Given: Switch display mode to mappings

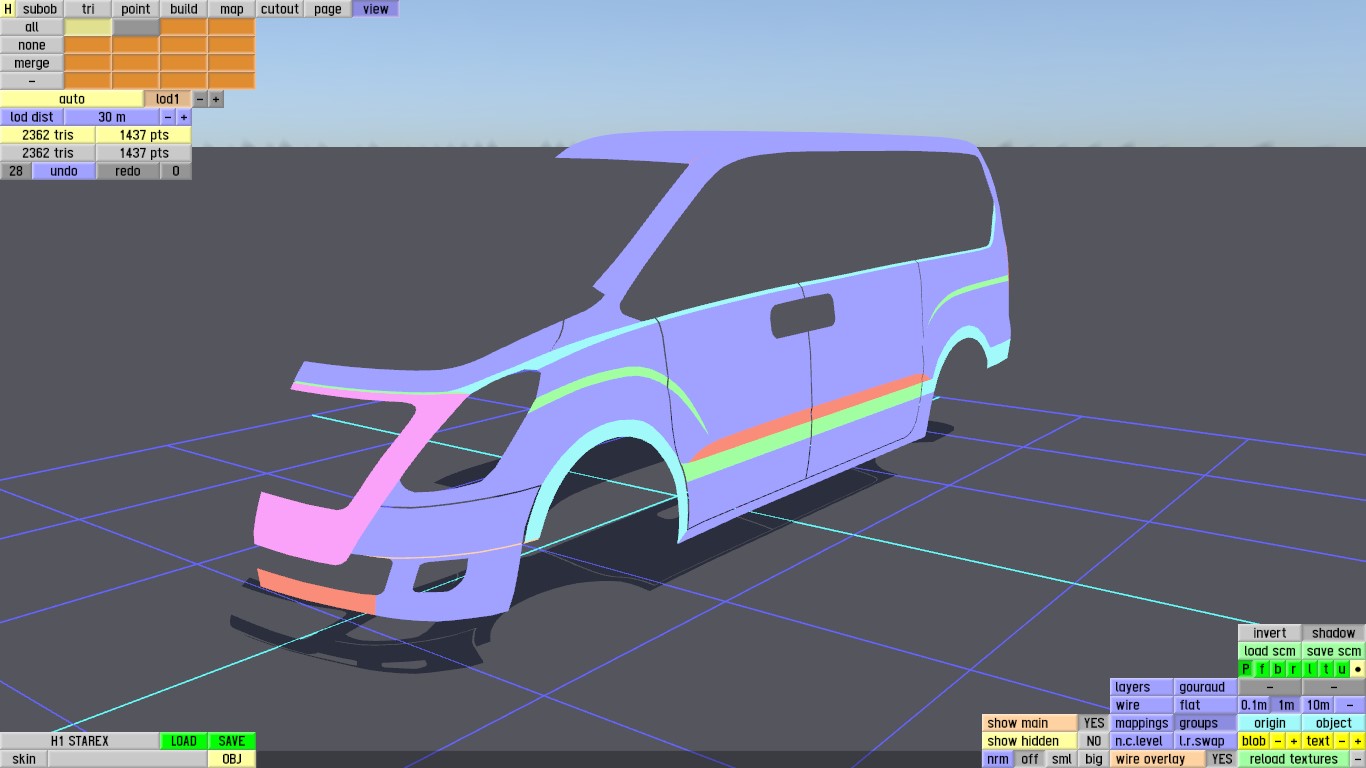Looking at the screenshot, I should [1142, 723].
